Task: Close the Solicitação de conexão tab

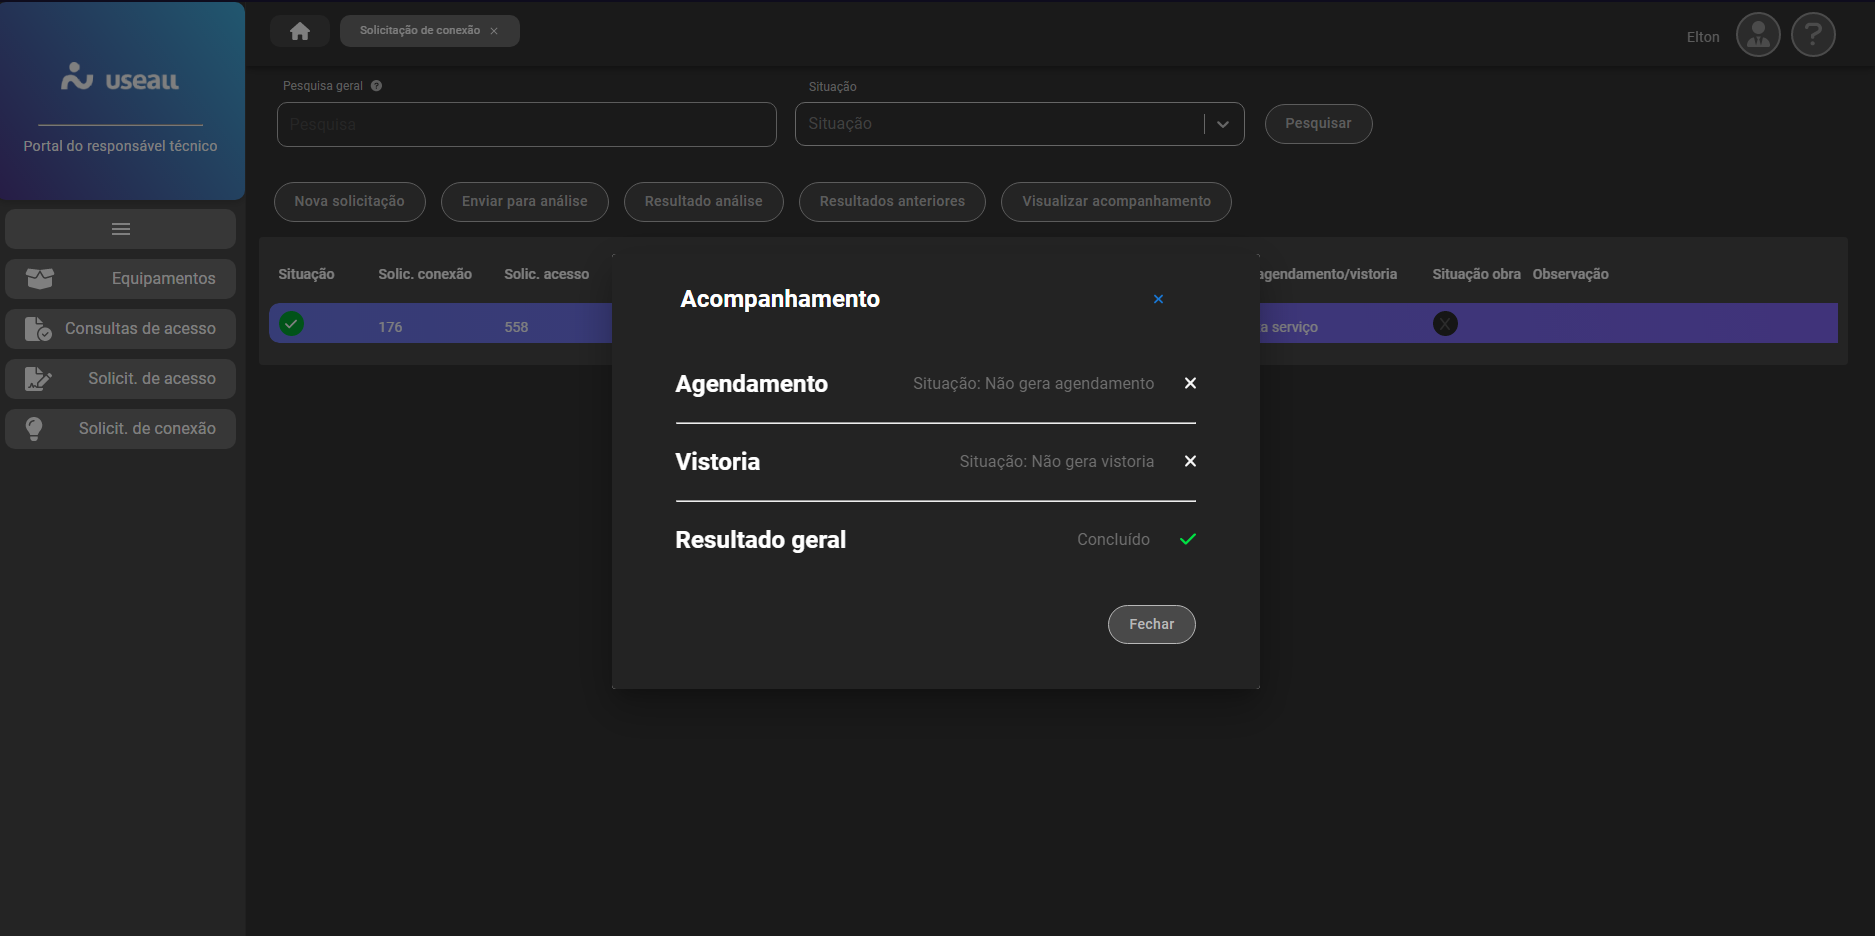Action: coord(494,31)
